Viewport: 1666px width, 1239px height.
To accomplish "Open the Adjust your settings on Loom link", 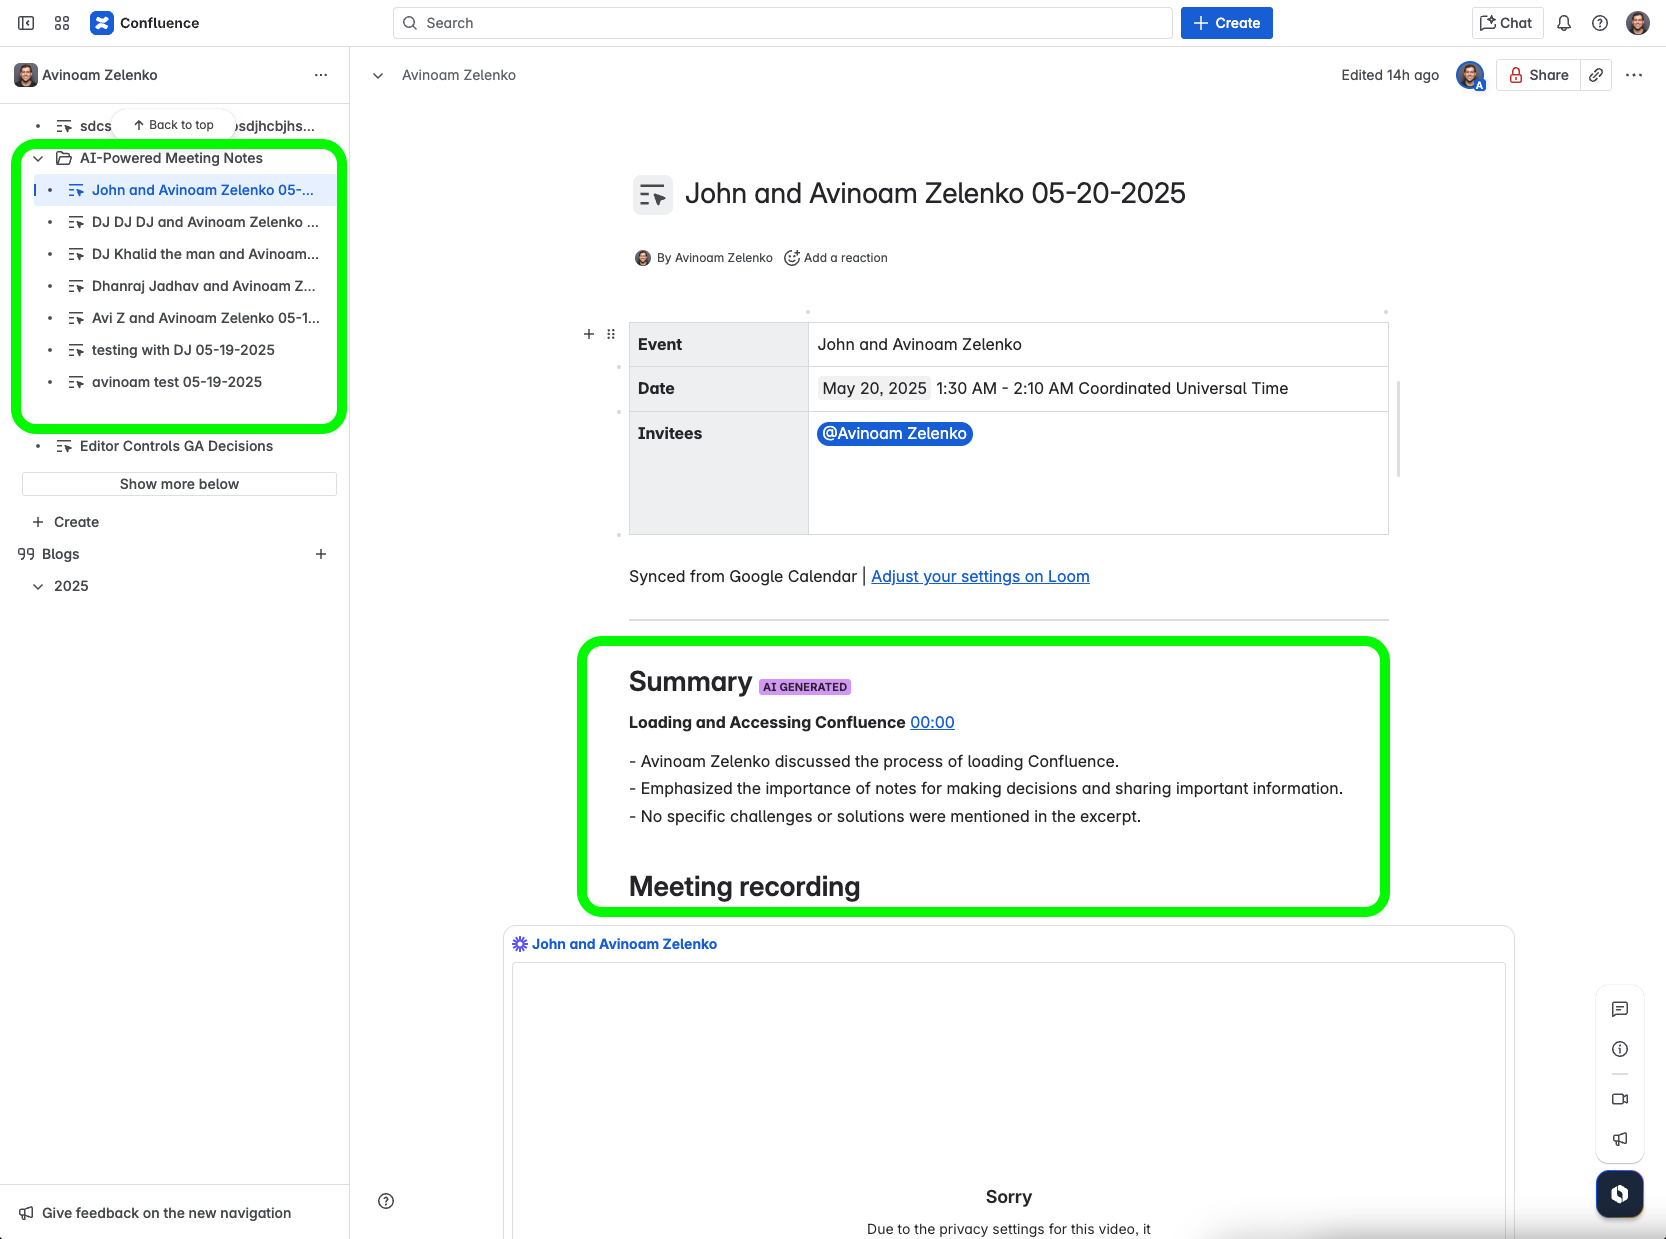I will [979, 576].
